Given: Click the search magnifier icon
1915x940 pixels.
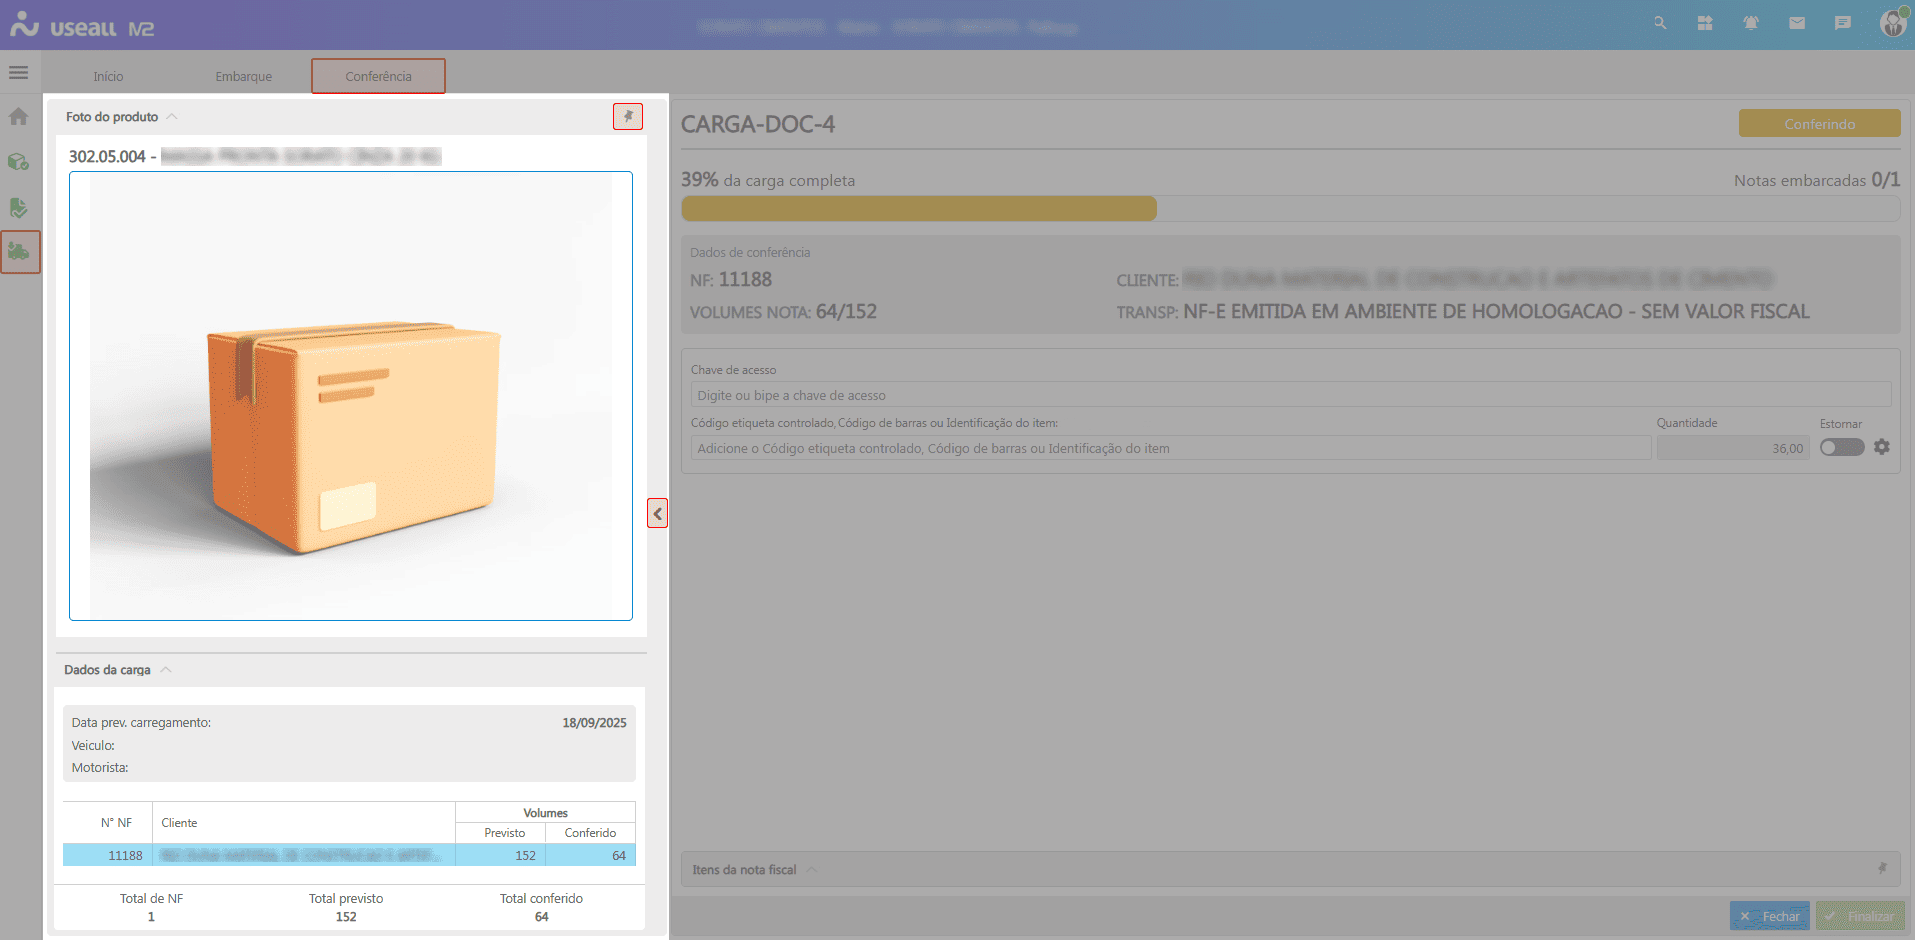Looking at the screenshot, I should pos(1660,23).
